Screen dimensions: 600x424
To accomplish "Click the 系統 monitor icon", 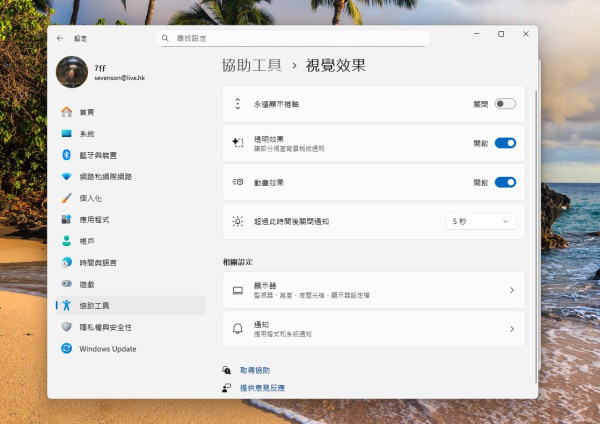I will (67, 133).
